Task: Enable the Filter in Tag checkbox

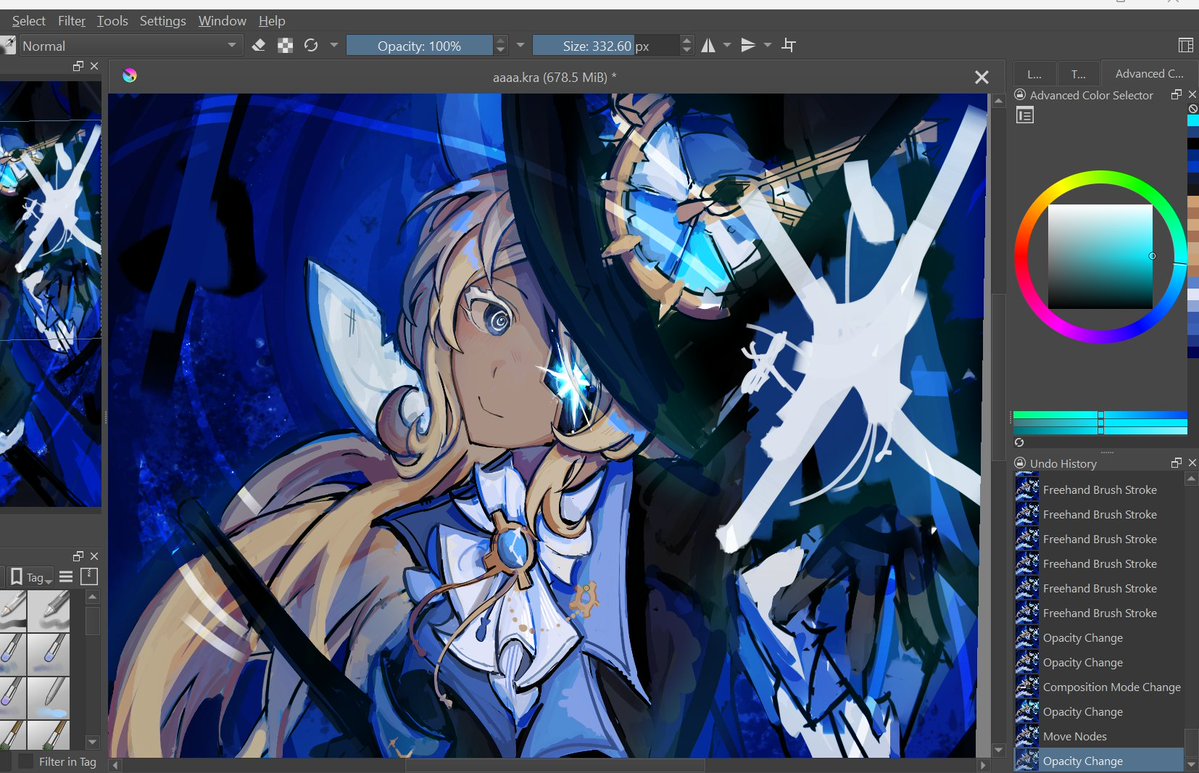Action: (25, 762)
